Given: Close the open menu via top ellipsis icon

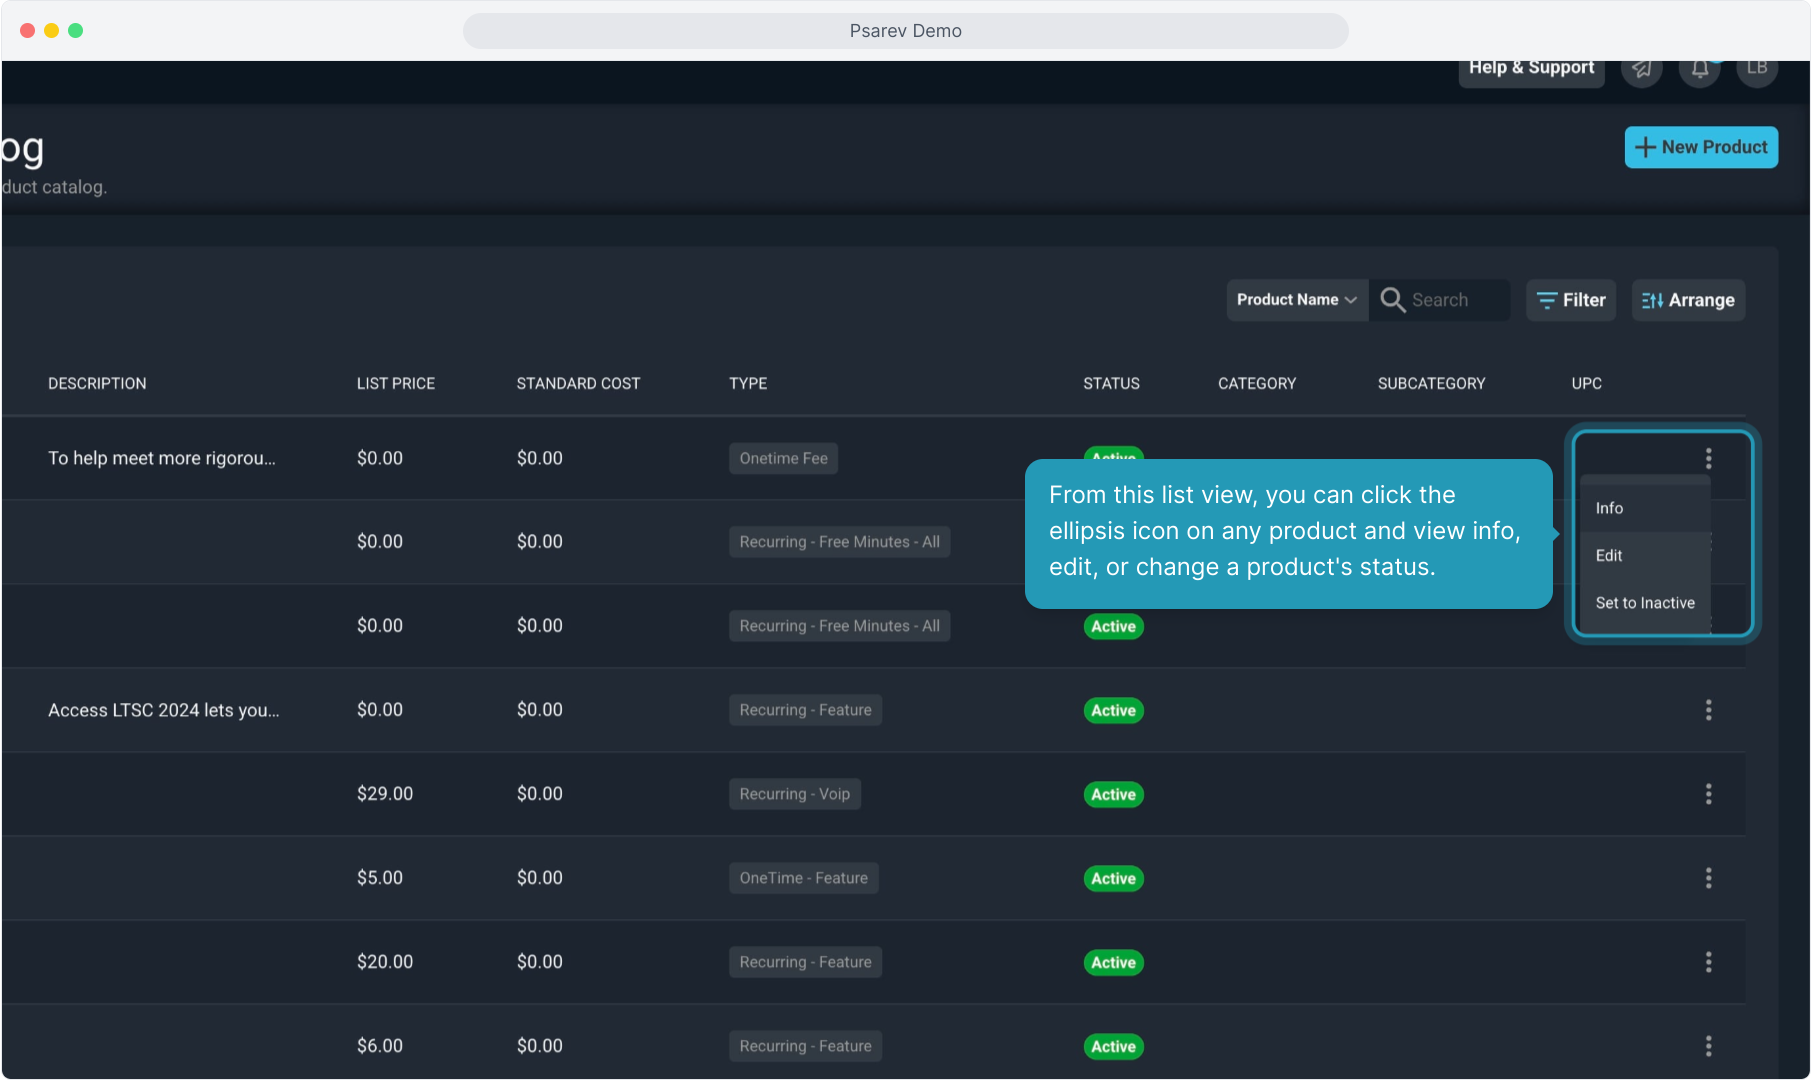Looking at the screenshot, I should pos(1708,458).
